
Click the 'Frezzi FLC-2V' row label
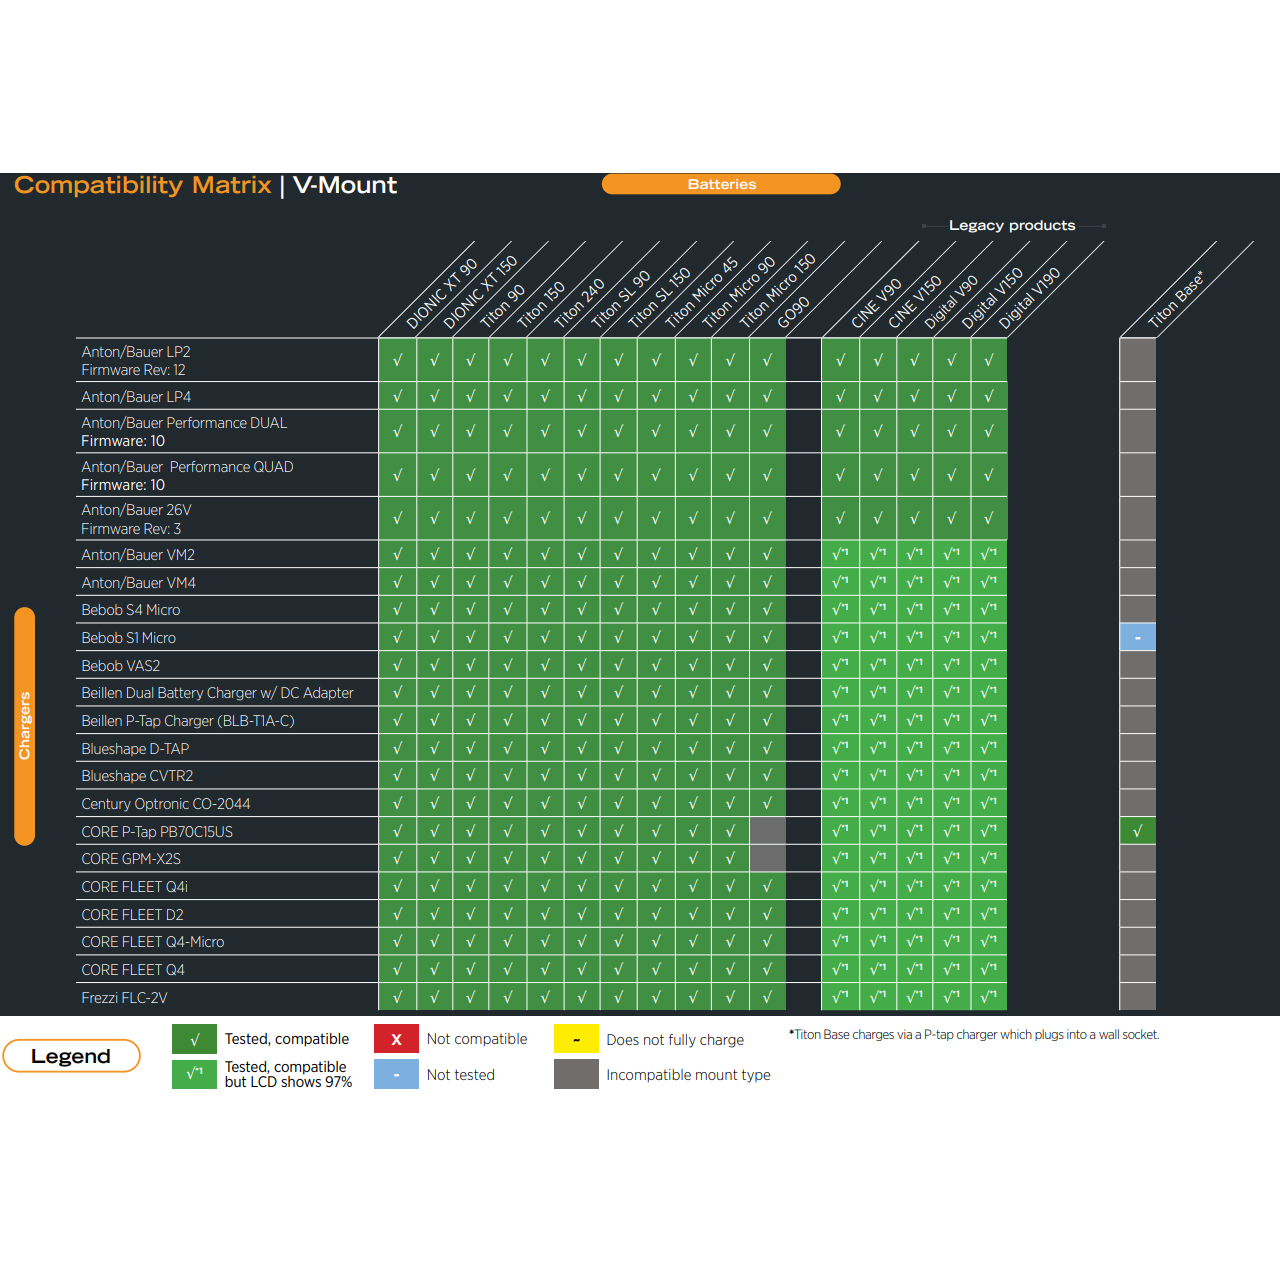[124, 998]
